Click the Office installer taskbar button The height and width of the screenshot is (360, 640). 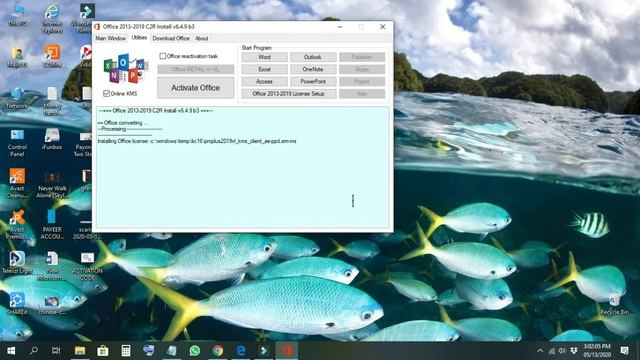point(287,351)
